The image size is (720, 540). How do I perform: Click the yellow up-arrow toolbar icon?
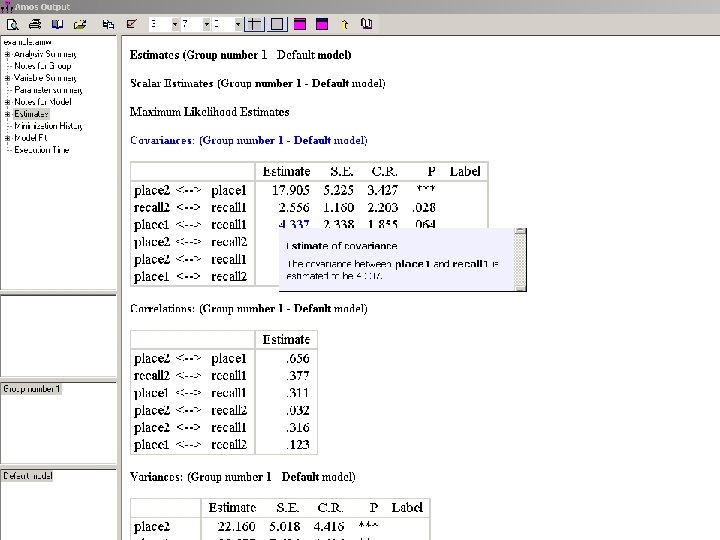pyautogui.click(x=344, y=24)
